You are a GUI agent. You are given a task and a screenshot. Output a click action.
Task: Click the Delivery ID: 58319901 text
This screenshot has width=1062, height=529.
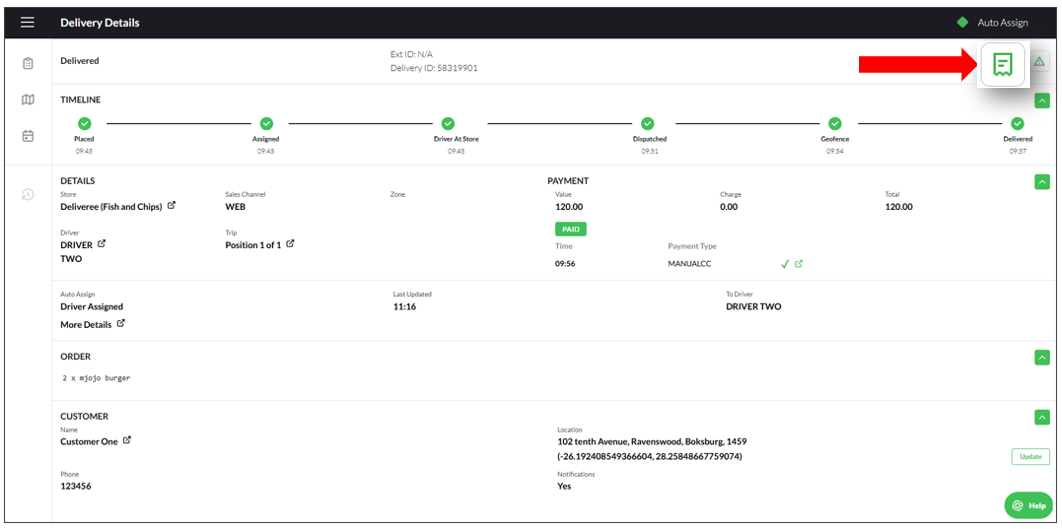(433, 68)
